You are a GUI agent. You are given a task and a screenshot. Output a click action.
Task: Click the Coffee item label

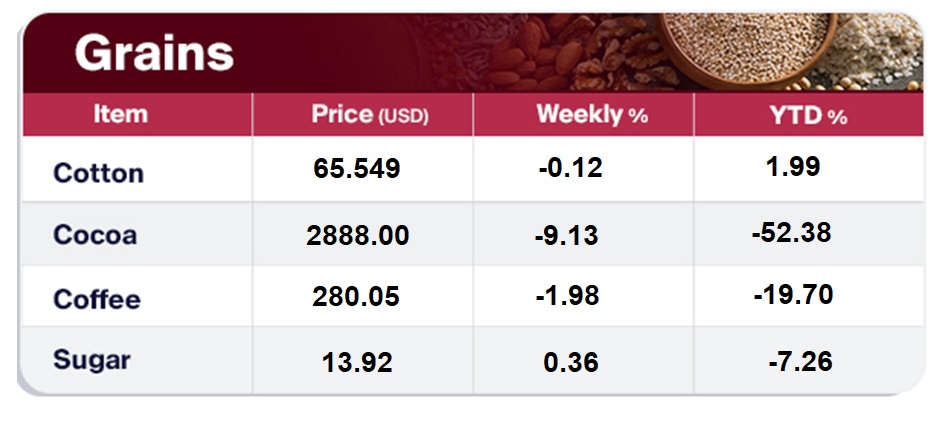96,299
